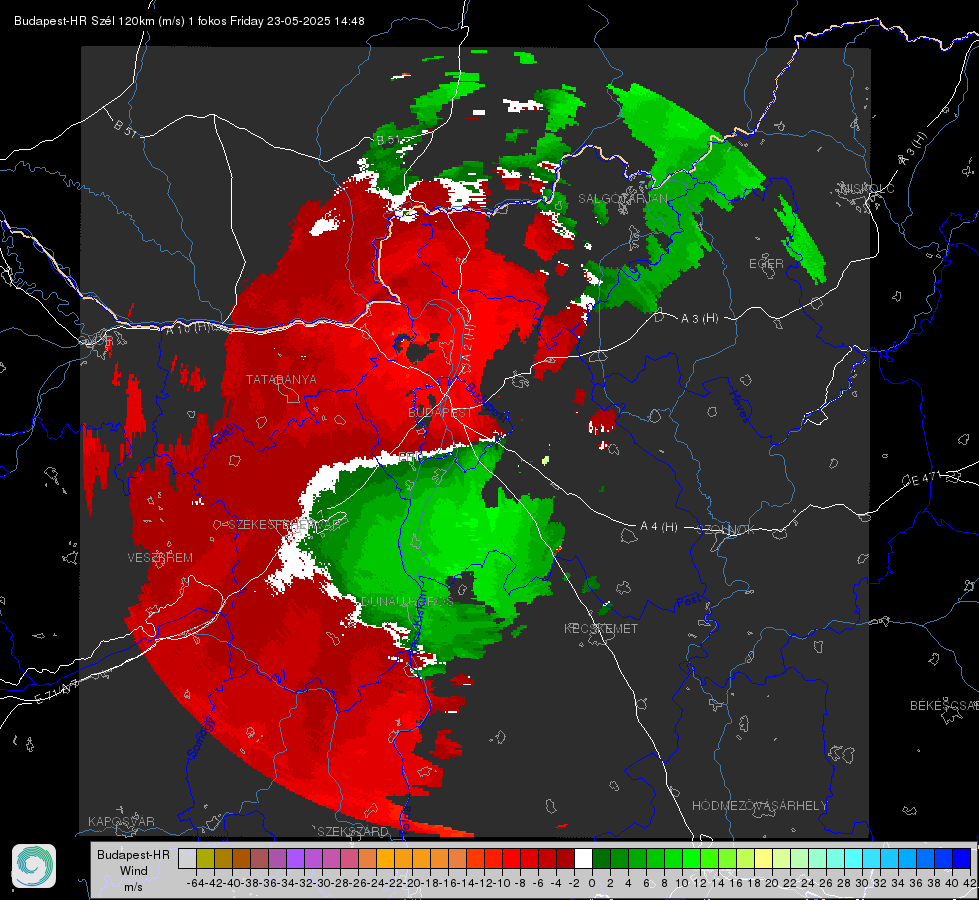Screen dimensions: 979x900
Task: Select the pale yellow swatch between 18 and 20
Action: click(x=764, y=858)
